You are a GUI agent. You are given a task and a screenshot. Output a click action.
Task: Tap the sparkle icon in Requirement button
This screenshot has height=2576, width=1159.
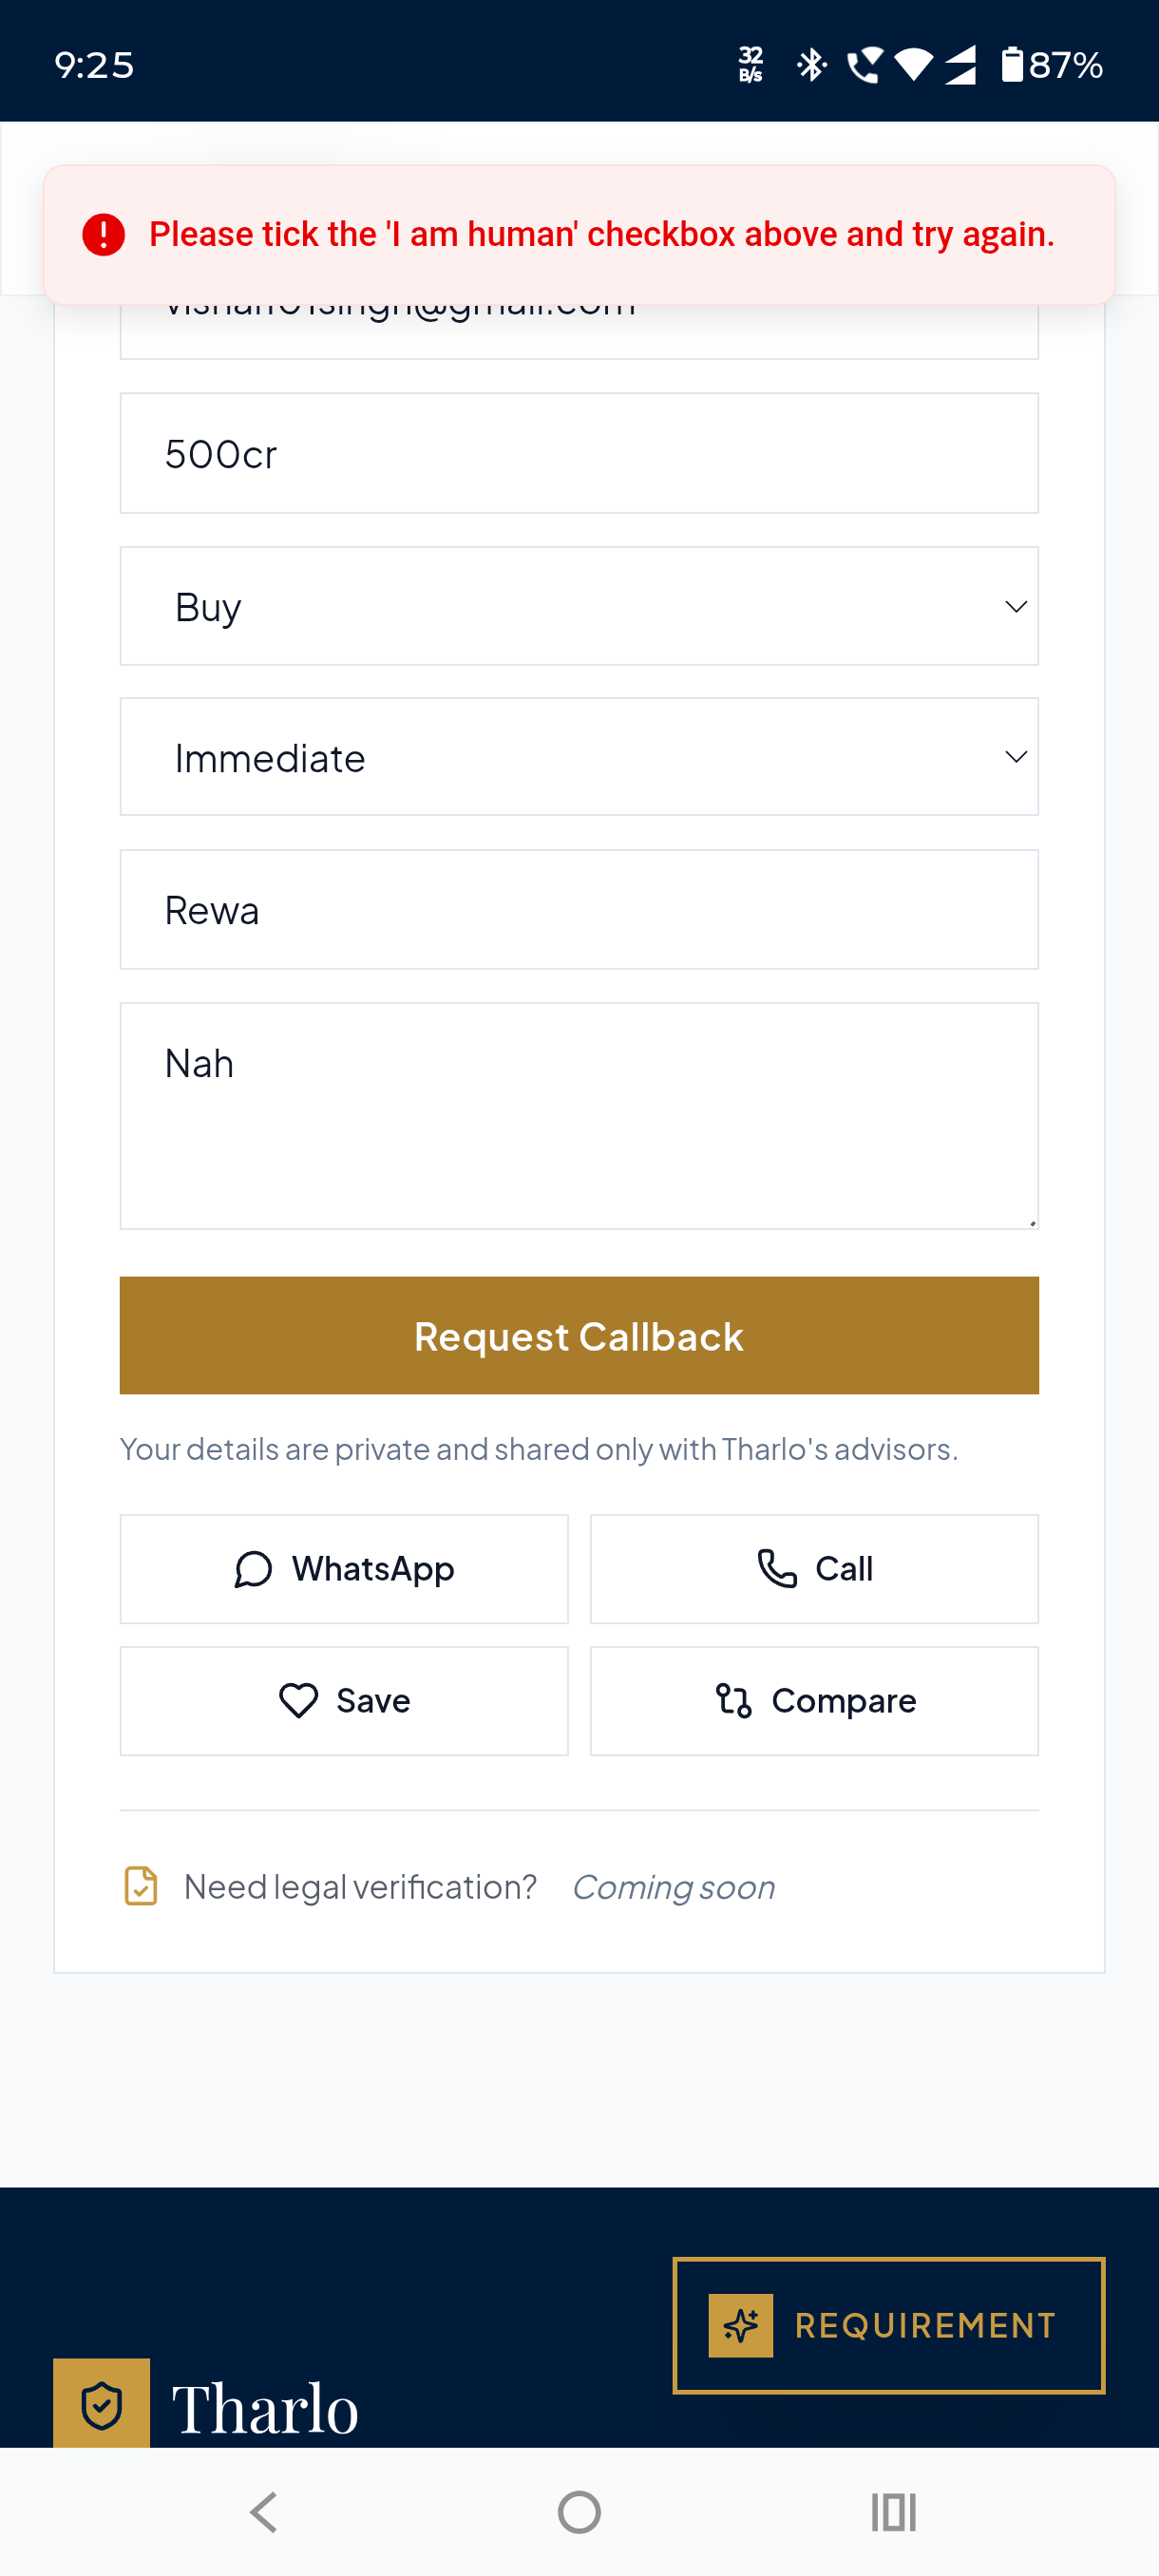tap(741, 2325)
